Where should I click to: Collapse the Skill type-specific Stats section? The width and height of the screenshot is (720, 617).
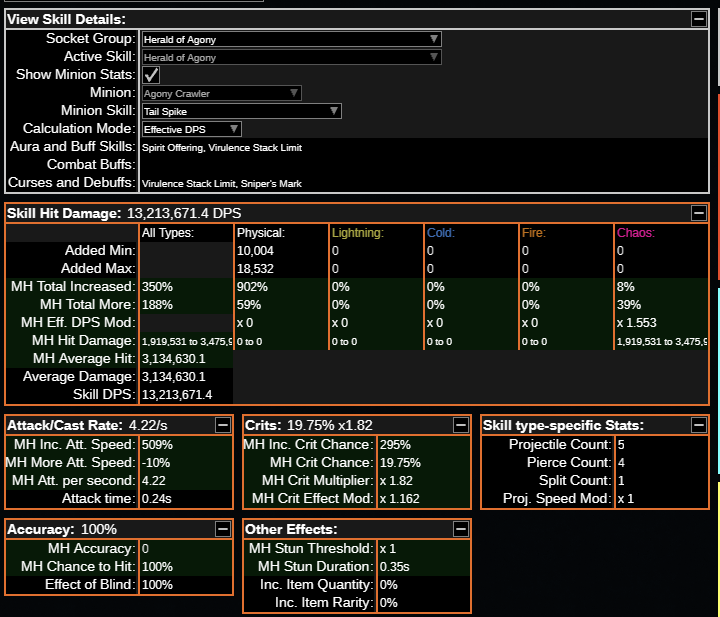coord(699,425)
